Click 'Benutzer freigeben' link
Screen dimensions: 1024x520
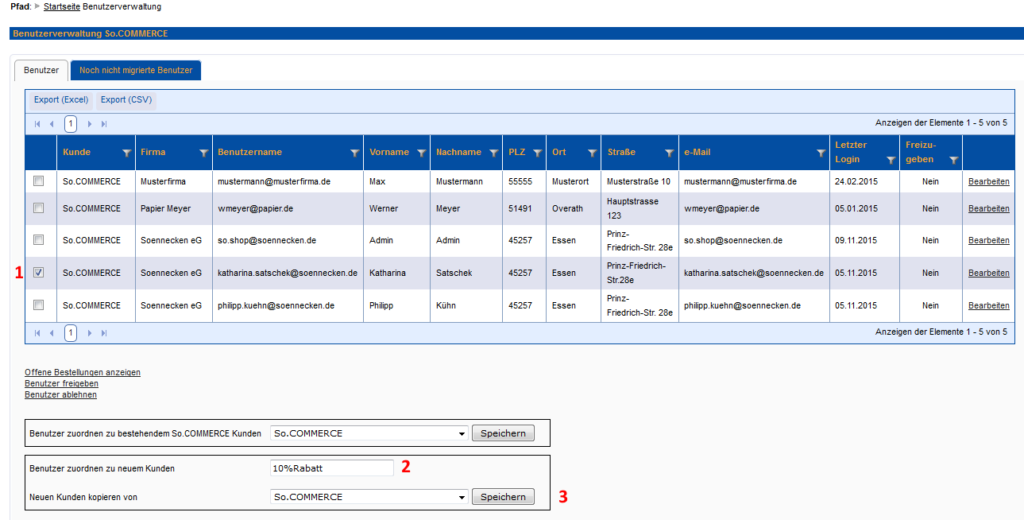coord(61,383)
